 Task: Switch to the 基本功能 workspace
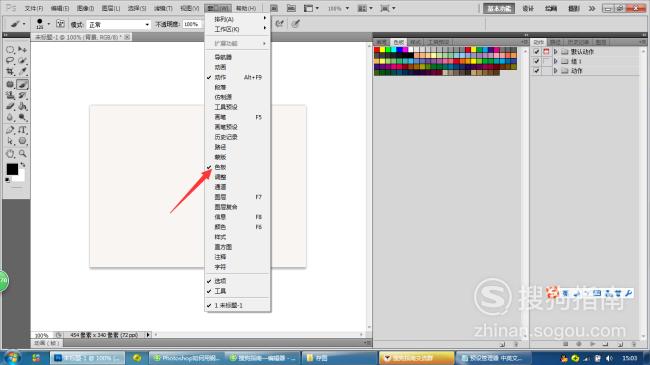499,8
